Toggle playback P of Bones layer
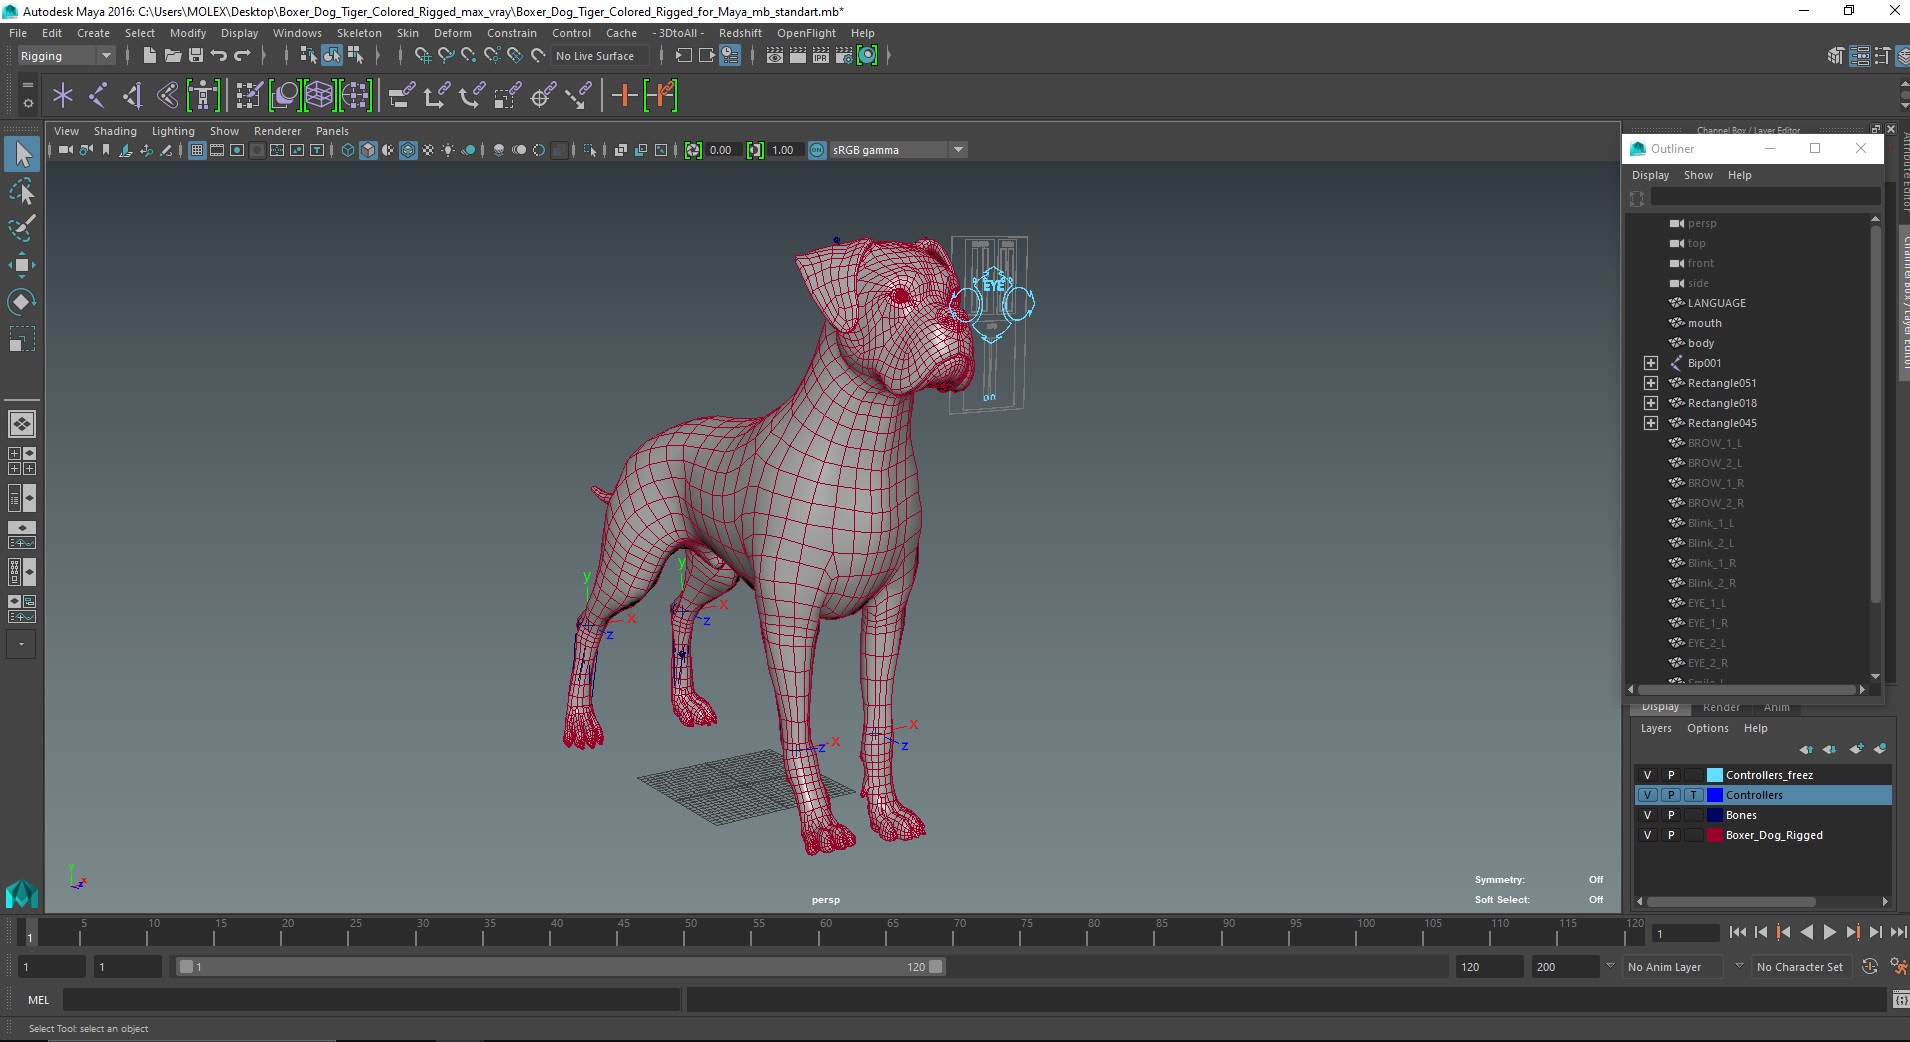Screen dimensions: 1910x1042 click(x=1670, y=815)
